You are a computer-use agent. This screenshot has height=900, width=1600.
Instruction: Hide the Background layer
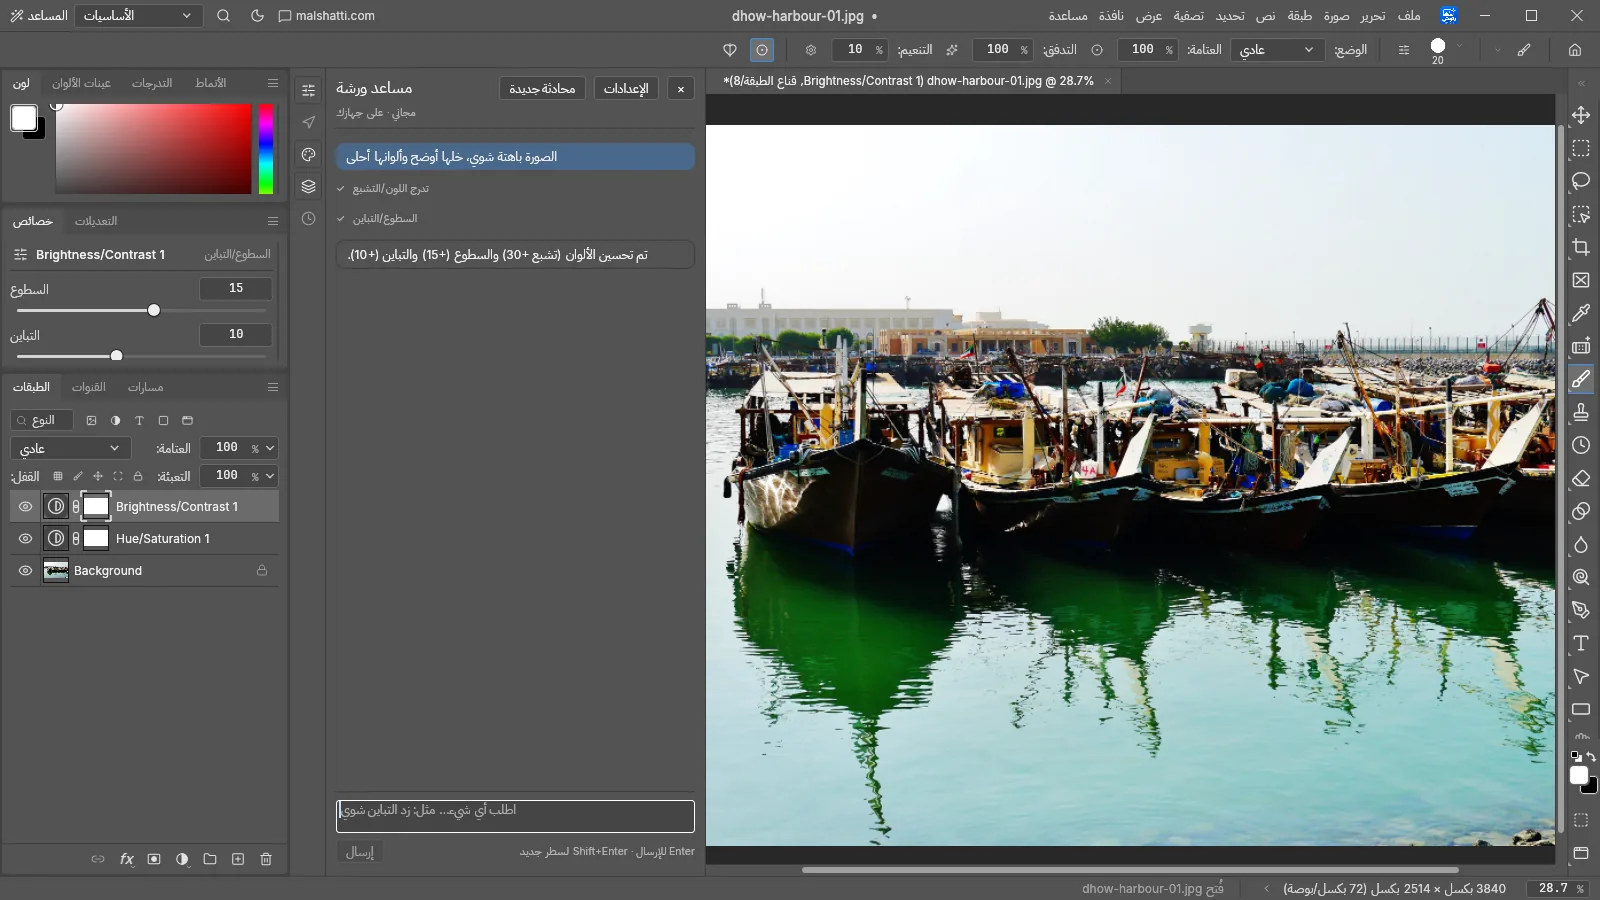point(26,571)
